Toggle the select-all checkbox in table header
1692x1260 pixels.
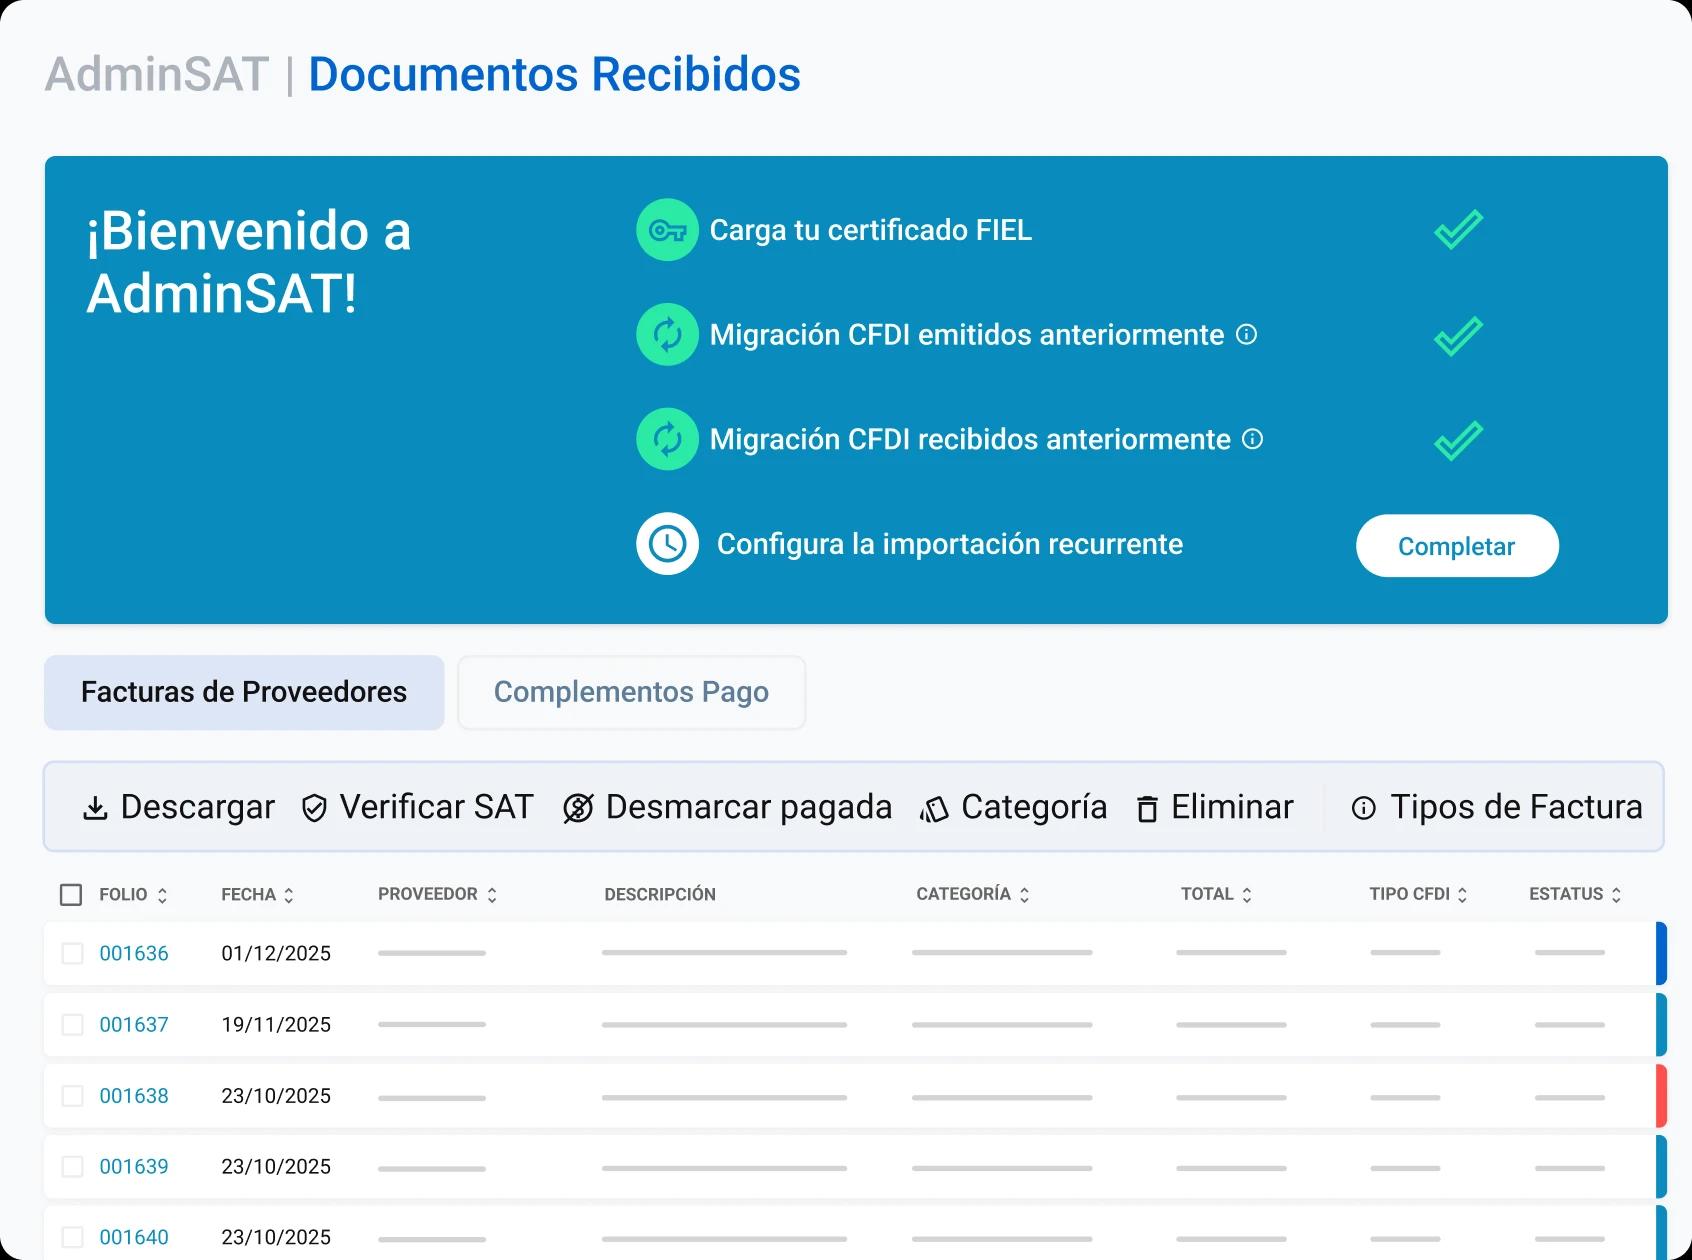tap(71, 894)
